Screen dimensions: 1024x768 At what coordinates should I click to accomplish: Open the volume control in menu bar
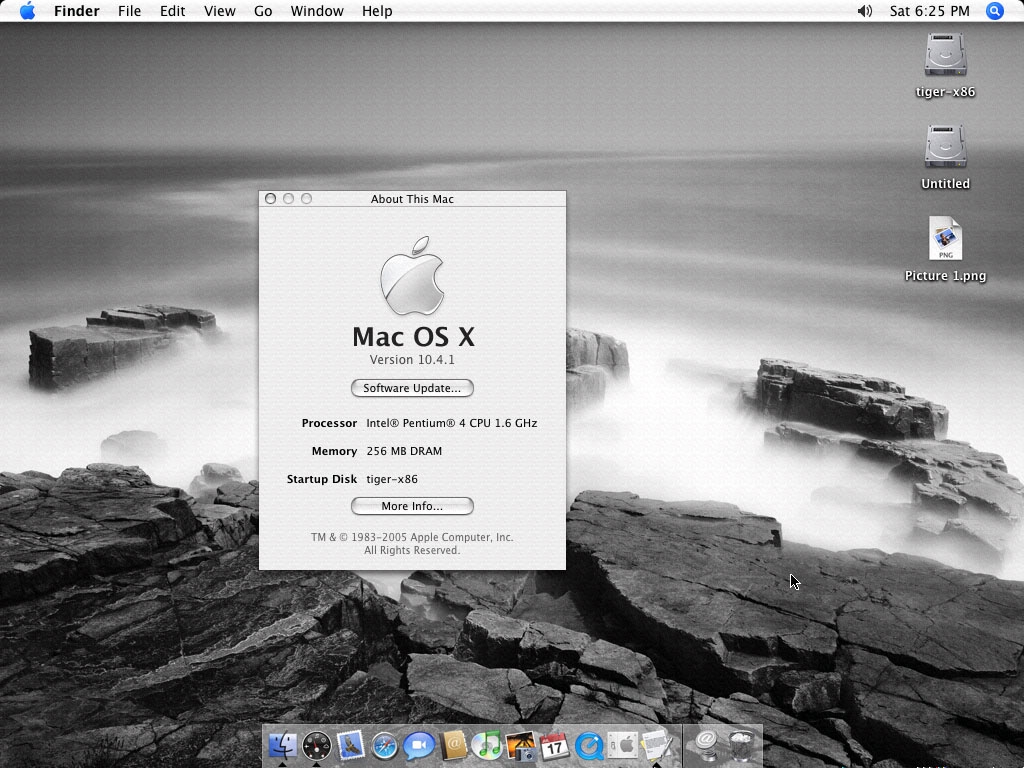865,11
